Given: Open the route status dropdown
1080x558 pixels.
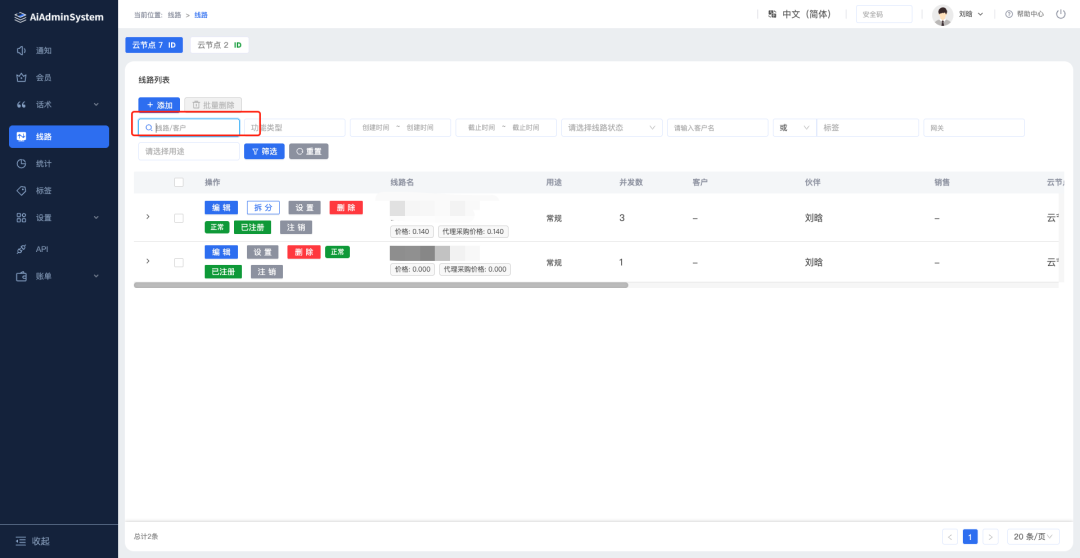Looking at the screenshot, I should (612, 128).
